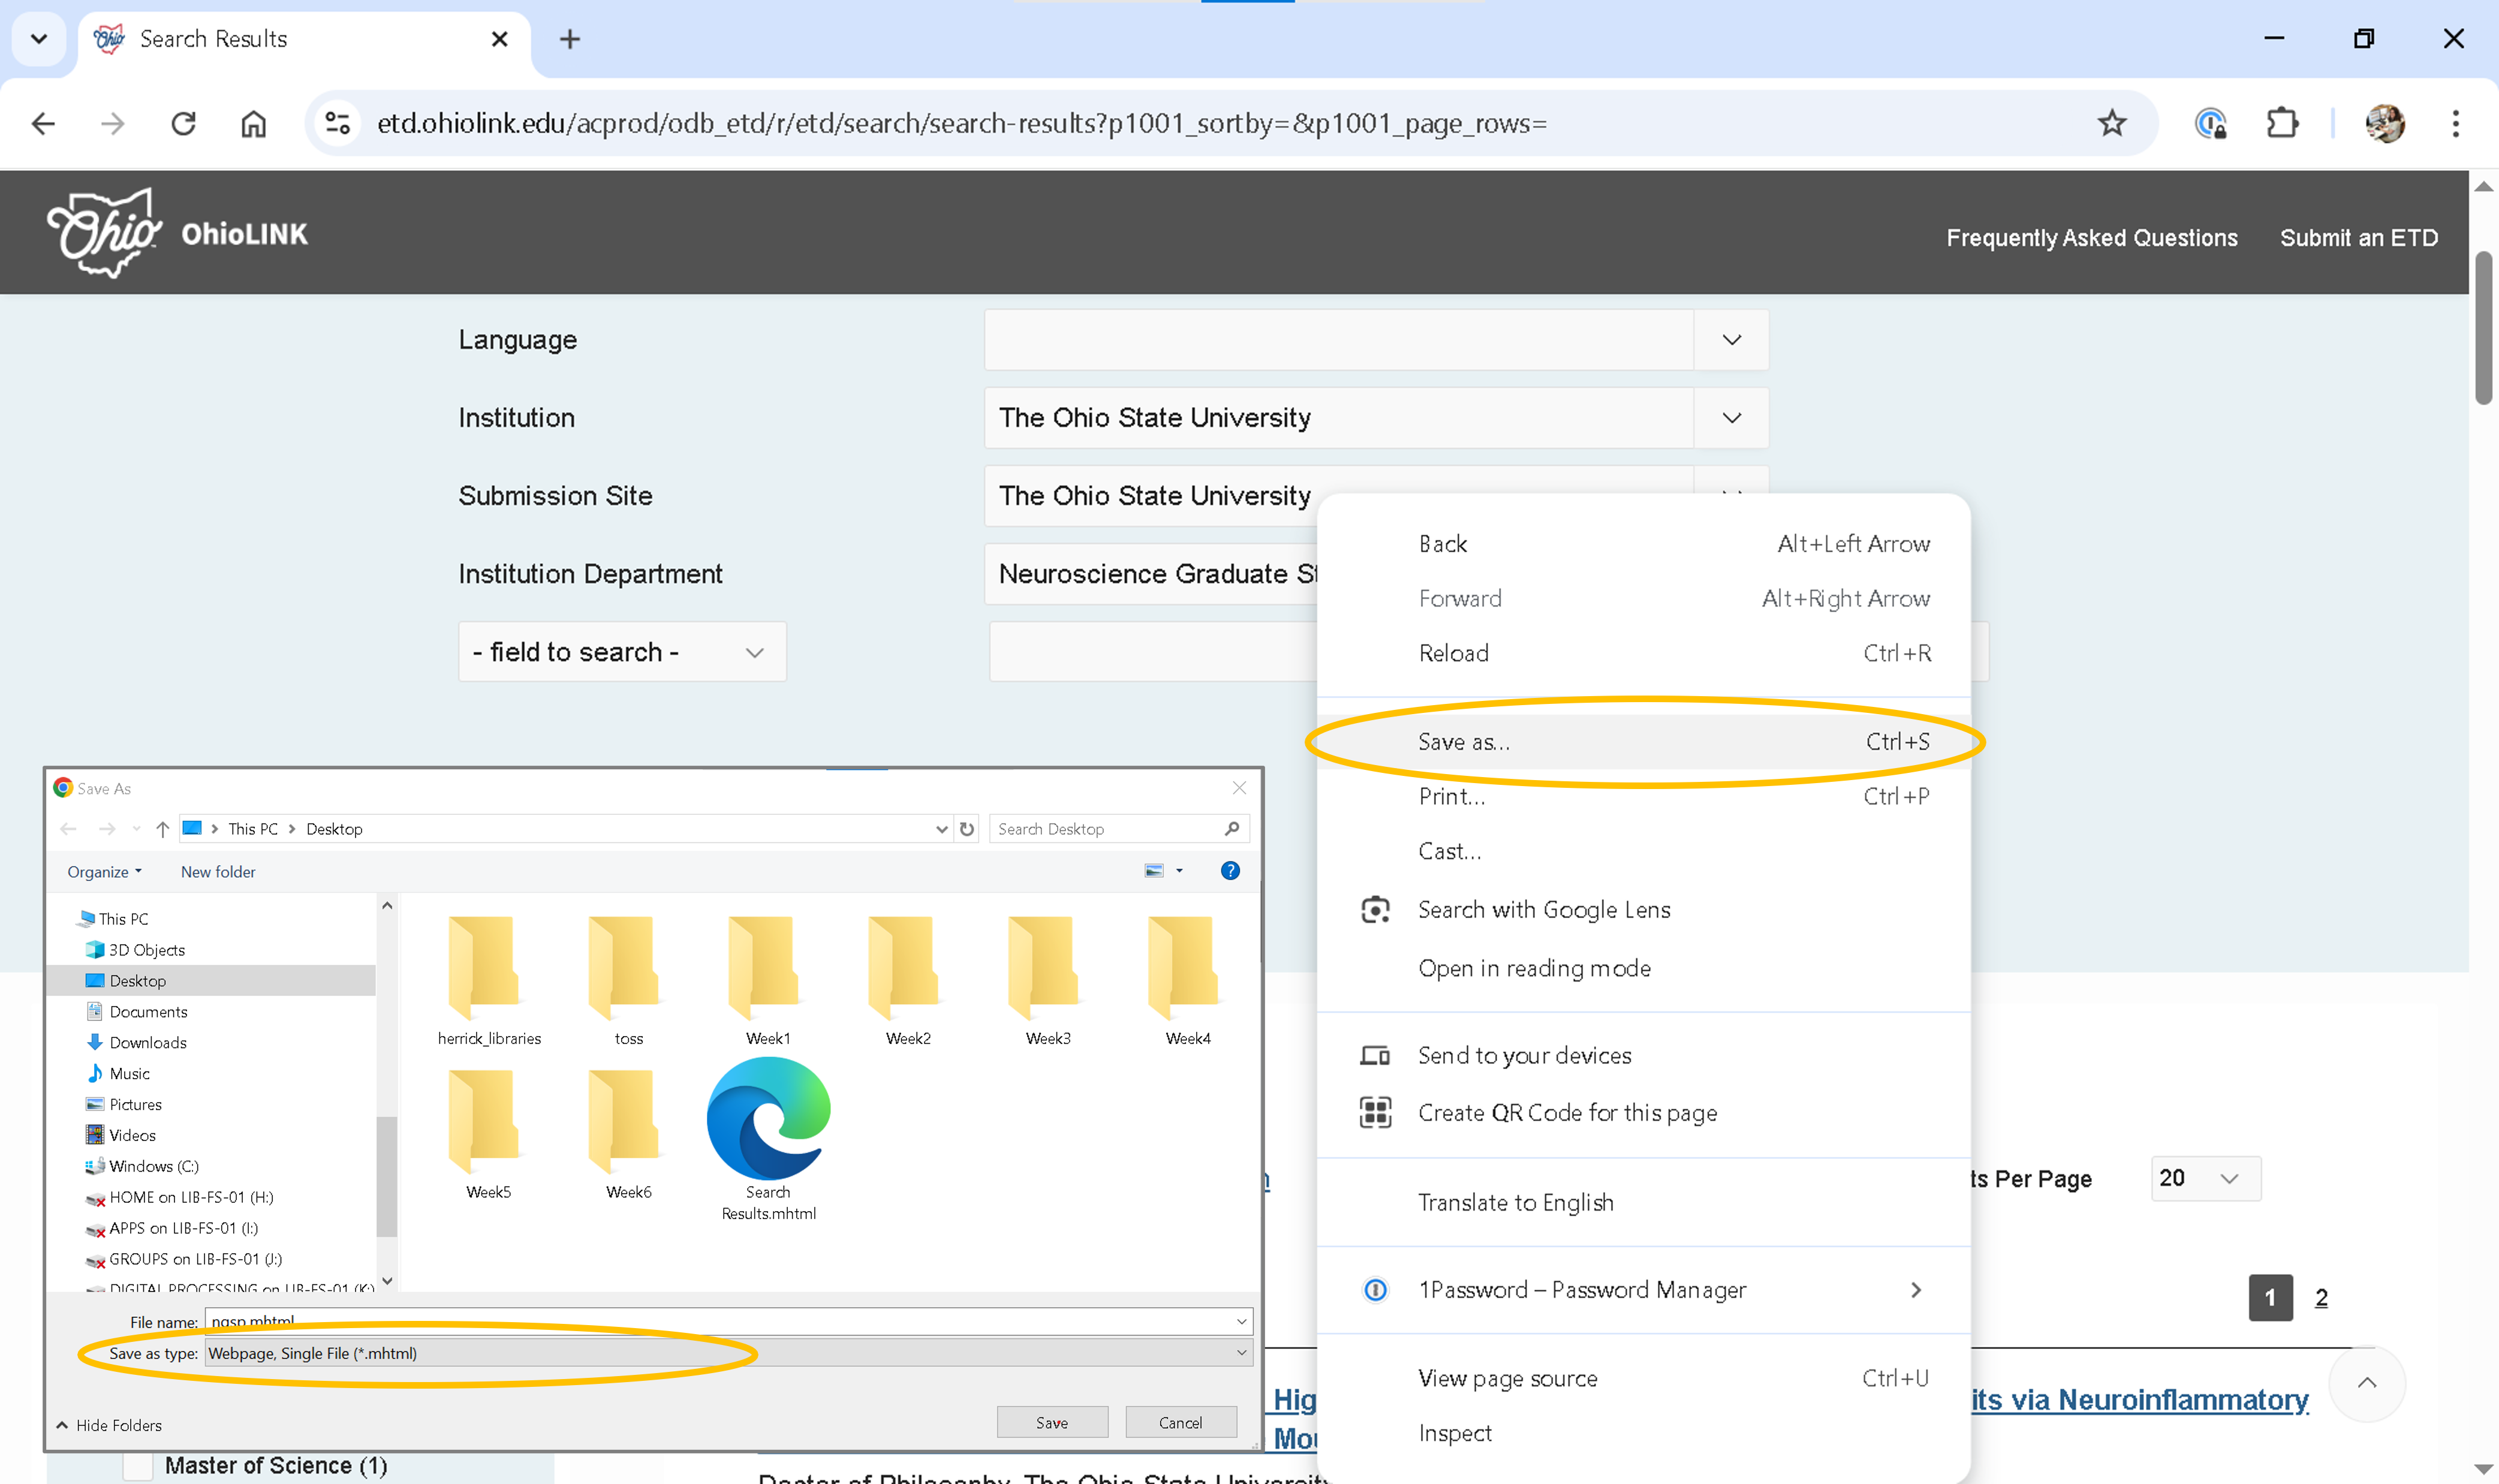This screenshot has width=2499, height=1484.
Task: Change folder view via the views icon
Action: point(1158,871)
